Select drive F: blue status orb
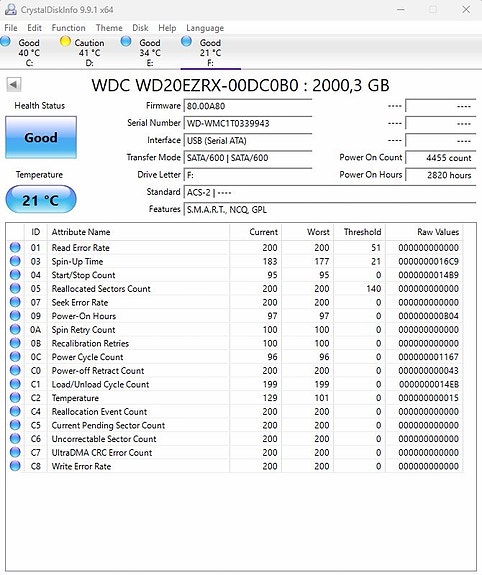 186,41
